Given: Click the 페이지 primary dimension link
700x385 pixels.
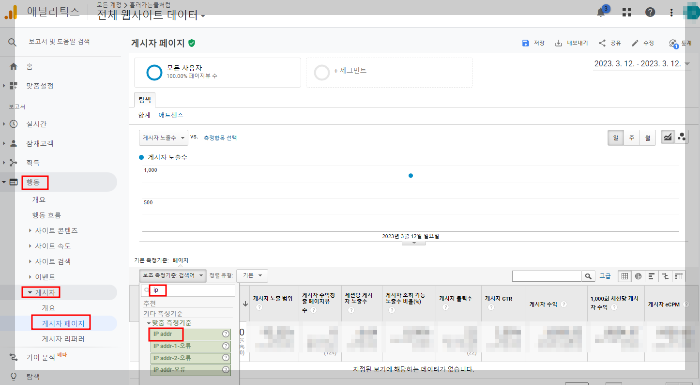Looking at the screenshot, I should 180,260.
